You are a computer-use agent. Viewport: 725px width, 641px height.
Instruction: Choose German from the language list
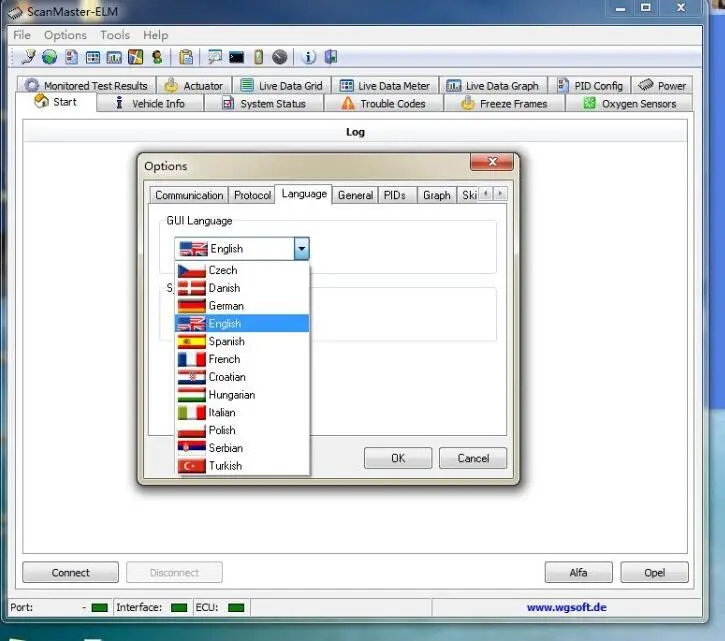pyautogui.click(x=242, y=306)
